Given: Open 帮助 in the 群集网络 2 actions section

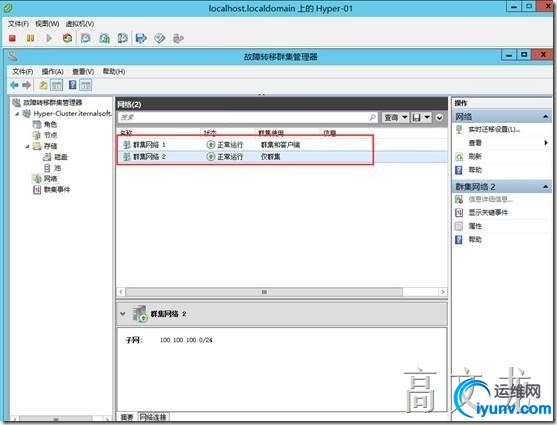Looking at the screenshot, I should [475, 240].
